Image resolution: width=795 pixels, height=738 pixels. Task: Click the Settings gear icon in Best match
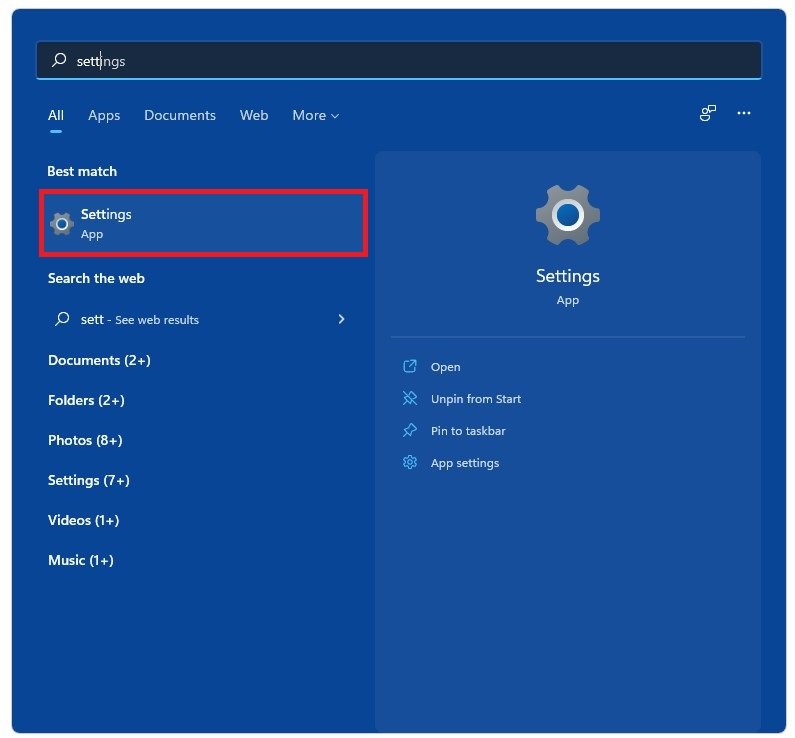[x=62, y=224]
